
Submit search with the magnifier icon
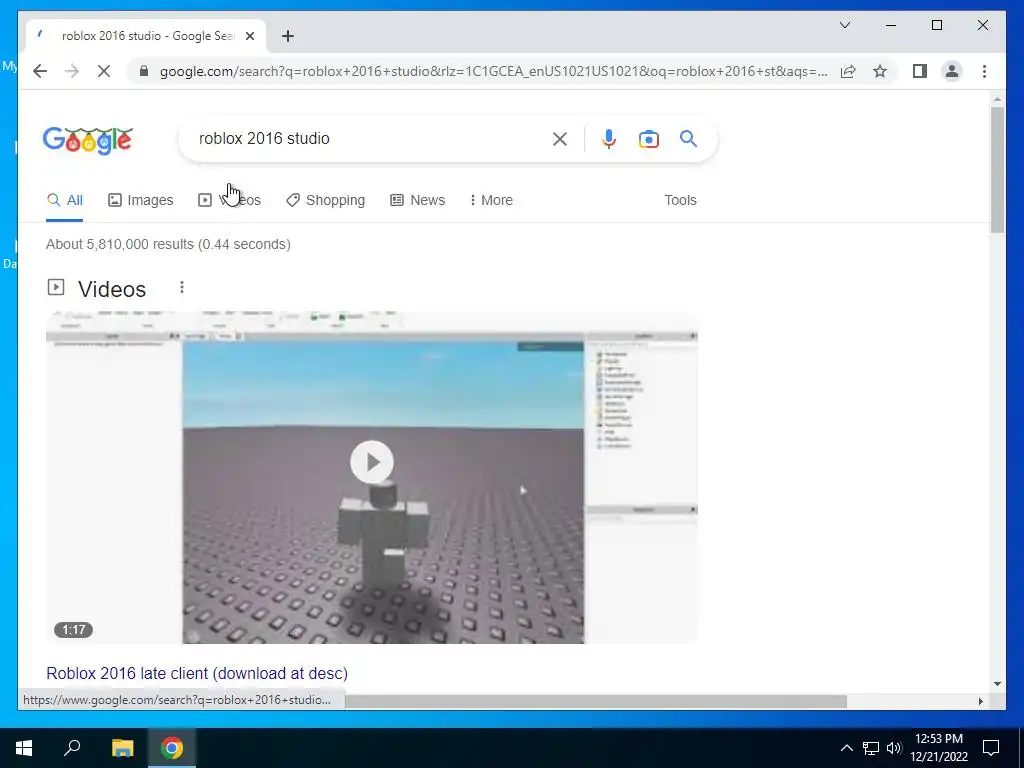[x=688, y=138]
